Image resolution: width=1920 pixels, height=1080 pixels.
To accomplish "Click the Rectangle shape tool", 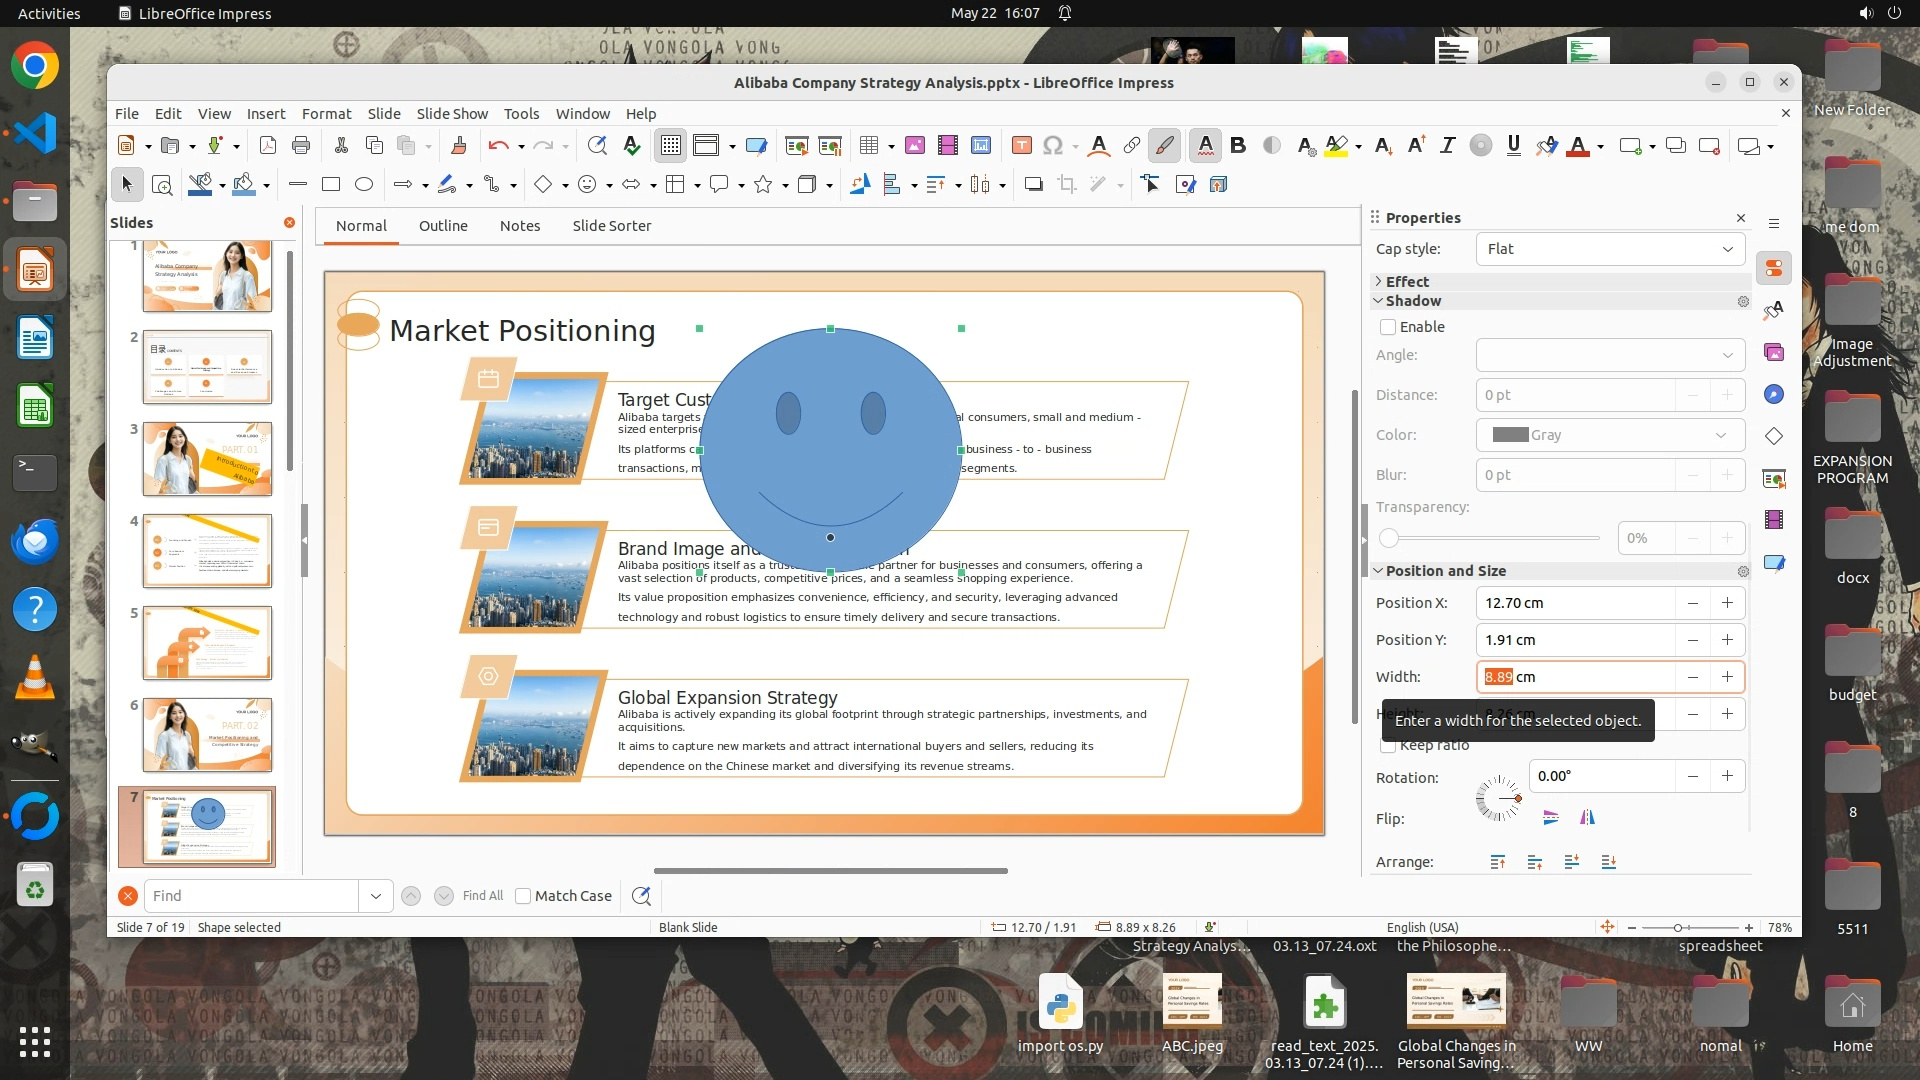I will [x=331, y=184].
